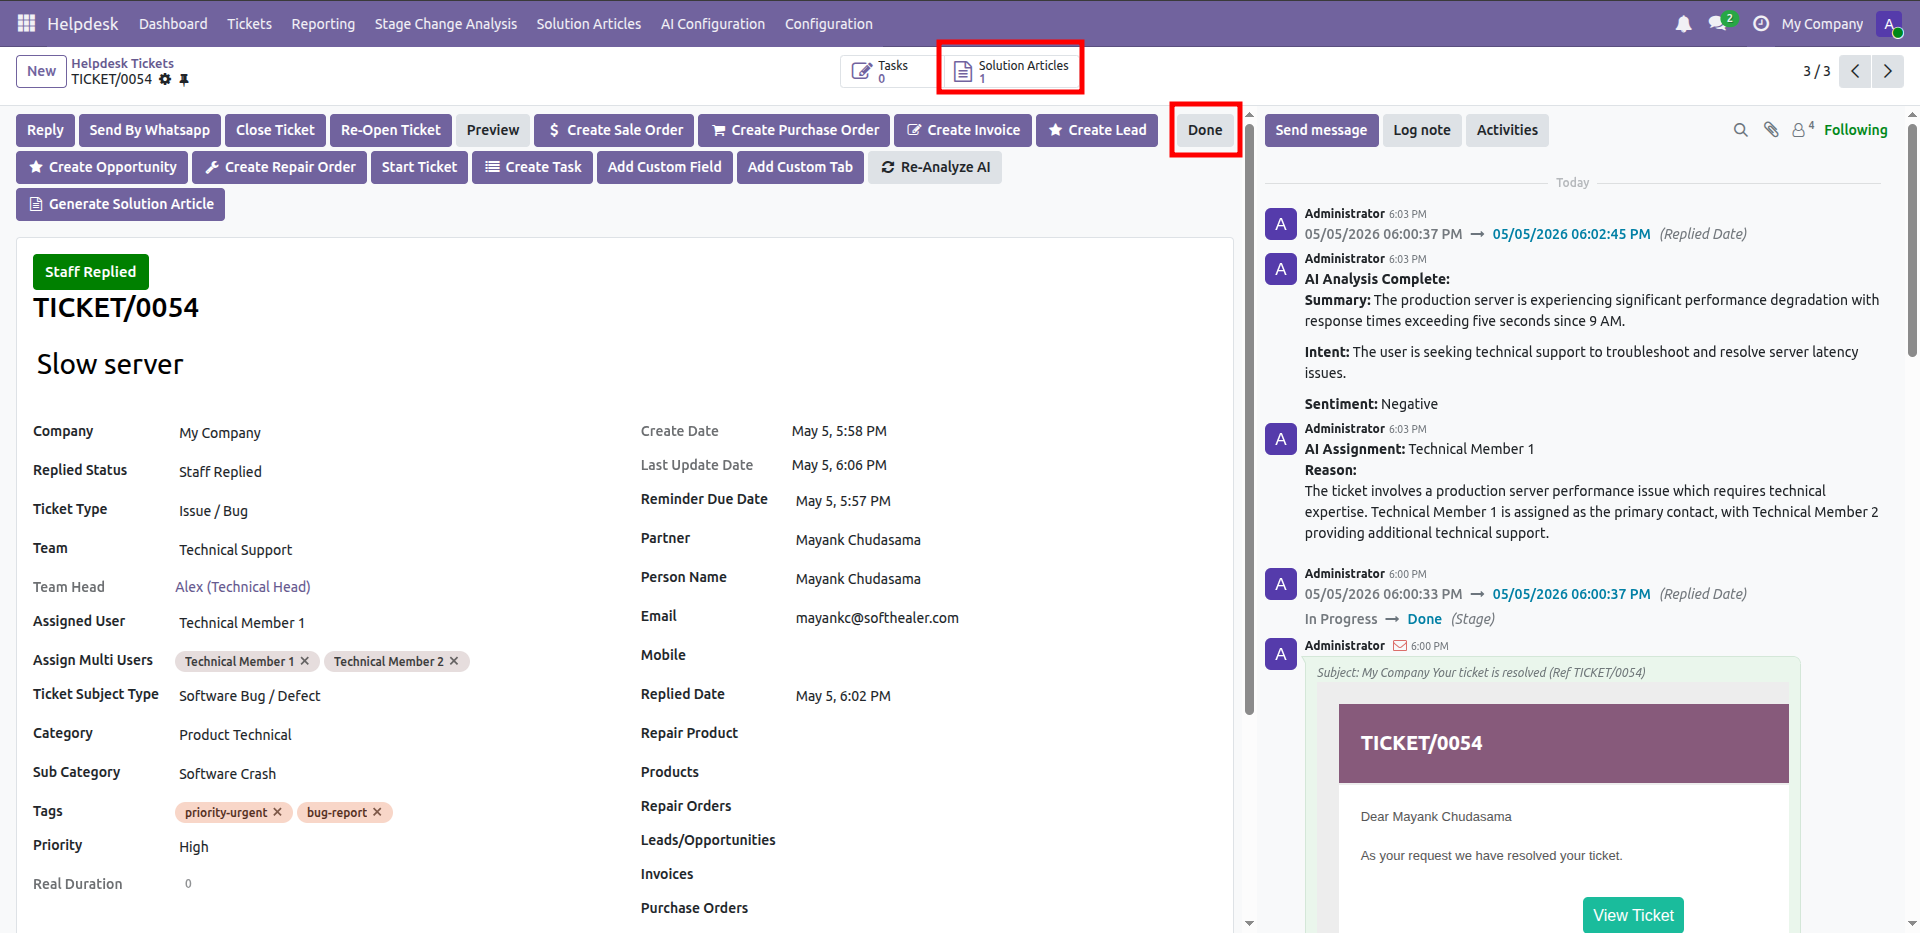Open the AI Configuration menu

[713, 24]
